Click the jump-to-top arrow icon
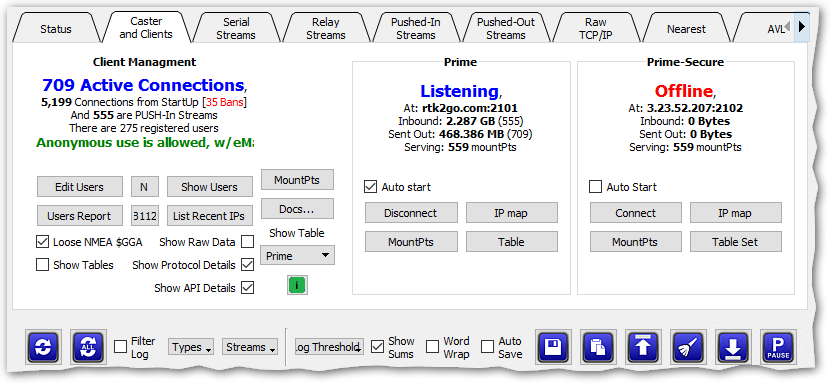Viewport: 830px width, 383px height. pyautogui.click(x=643, y=348)
